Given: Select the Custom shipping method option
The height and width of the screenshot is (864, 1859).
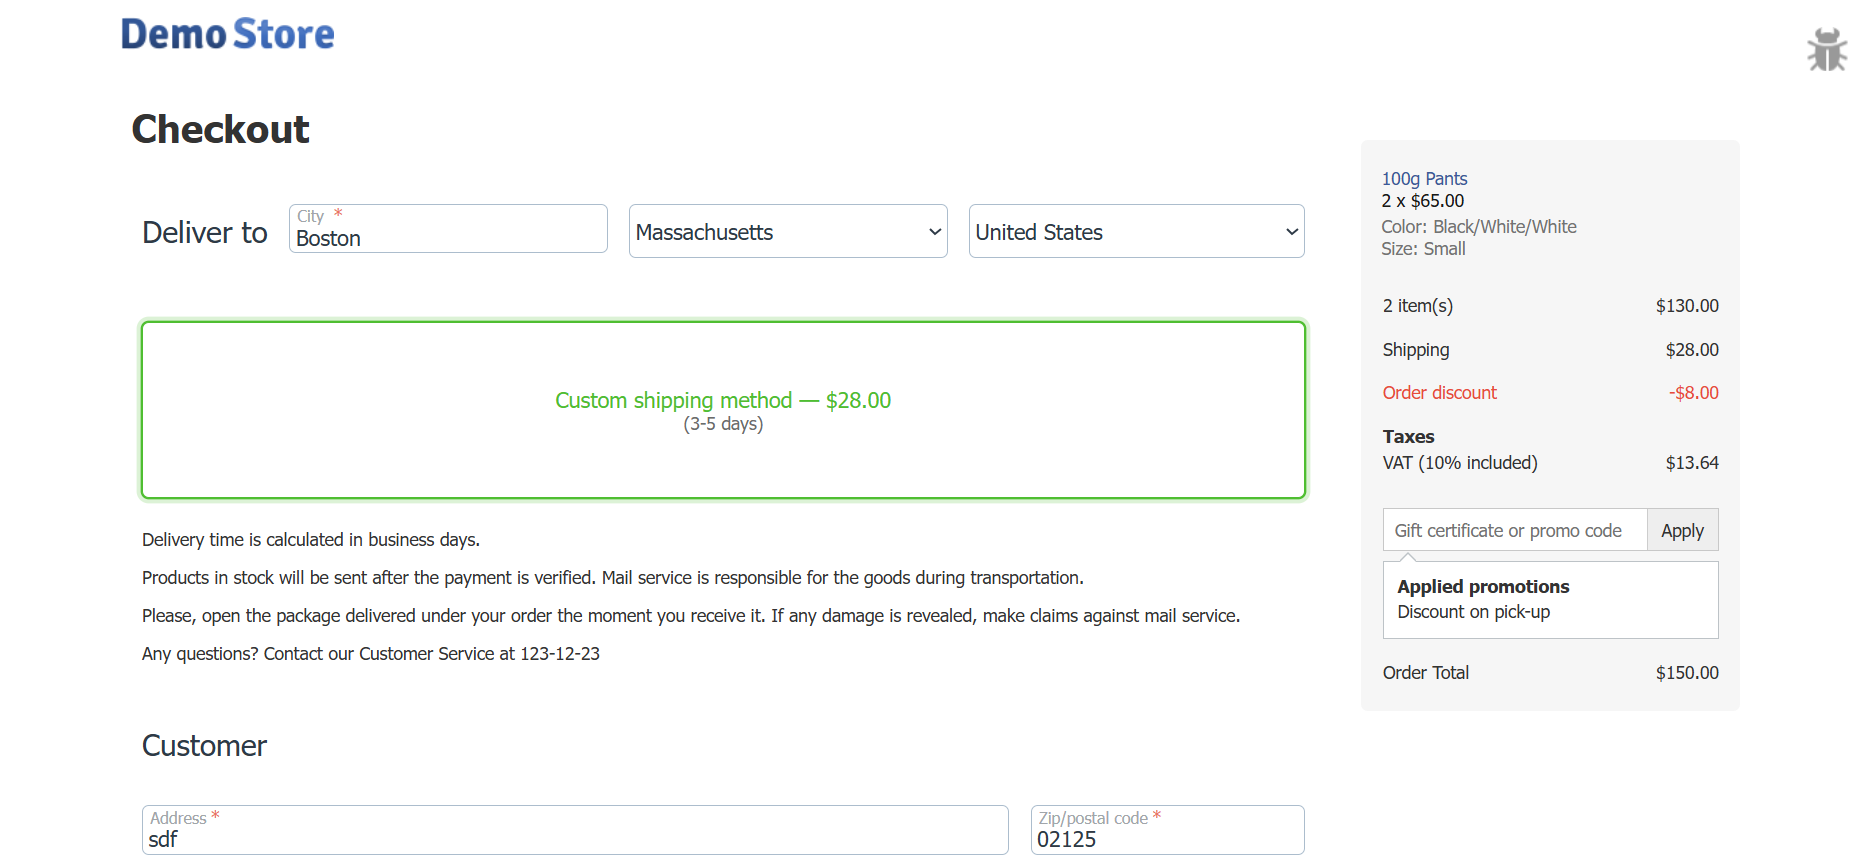Looking at the screenshot, I should (x=722, y=409).
